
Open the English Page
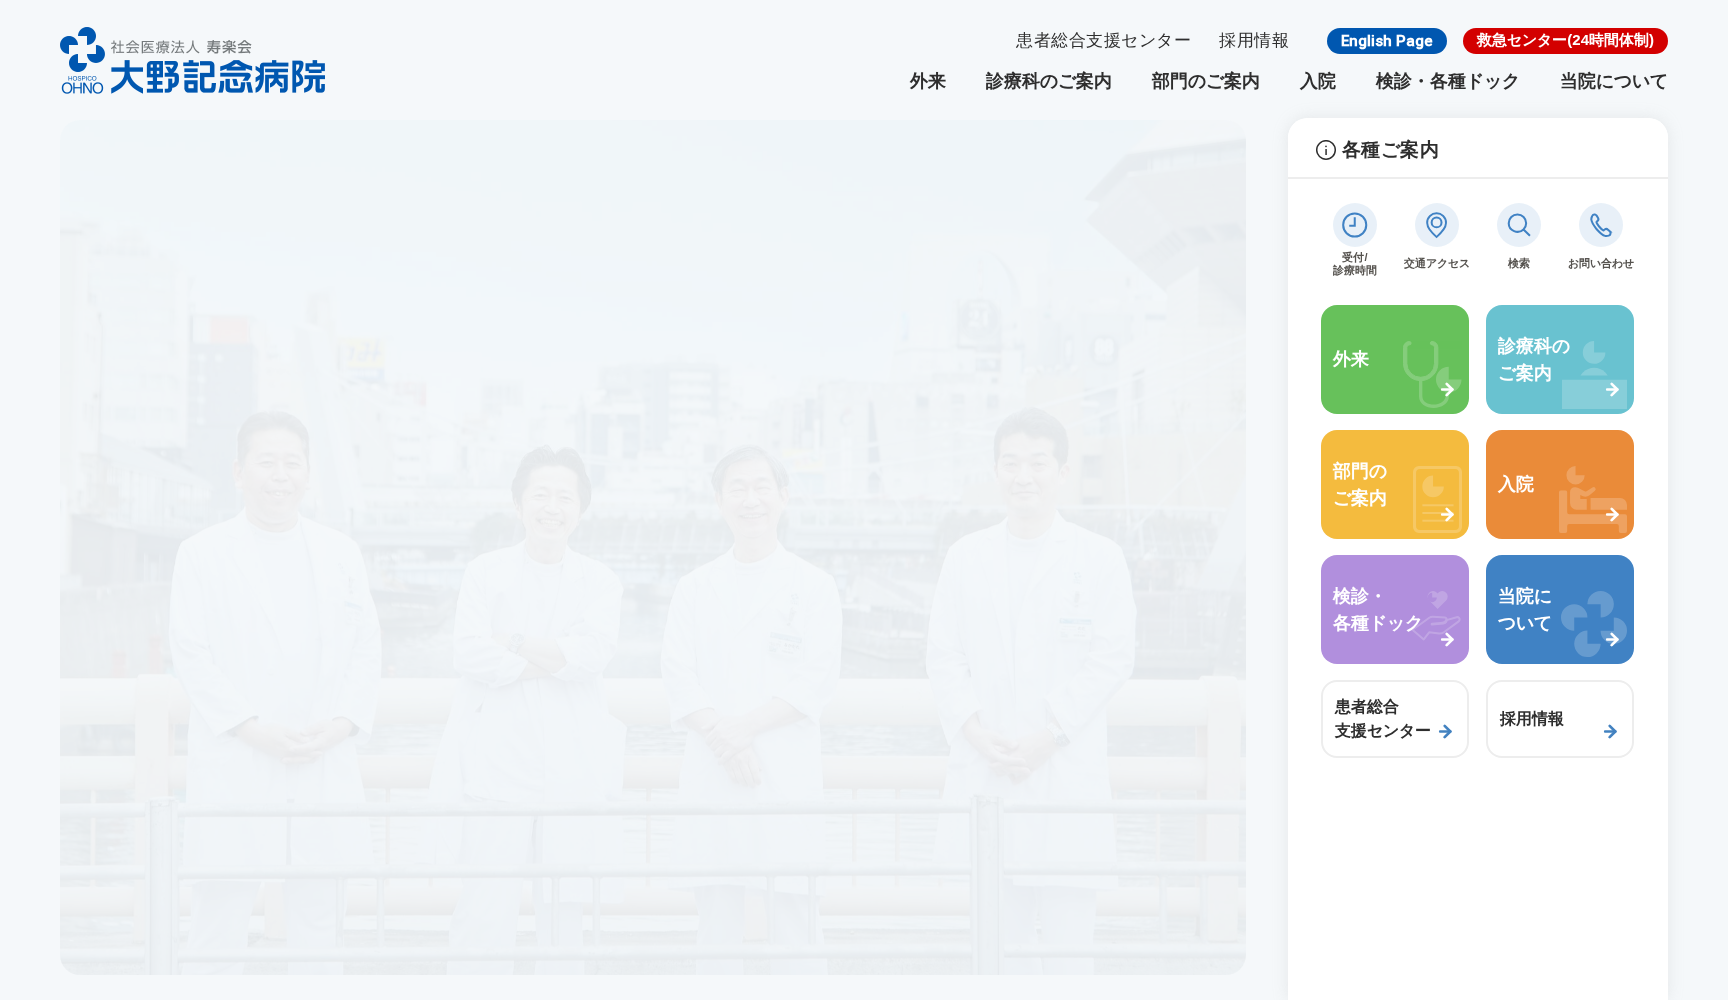(1386, 41)
